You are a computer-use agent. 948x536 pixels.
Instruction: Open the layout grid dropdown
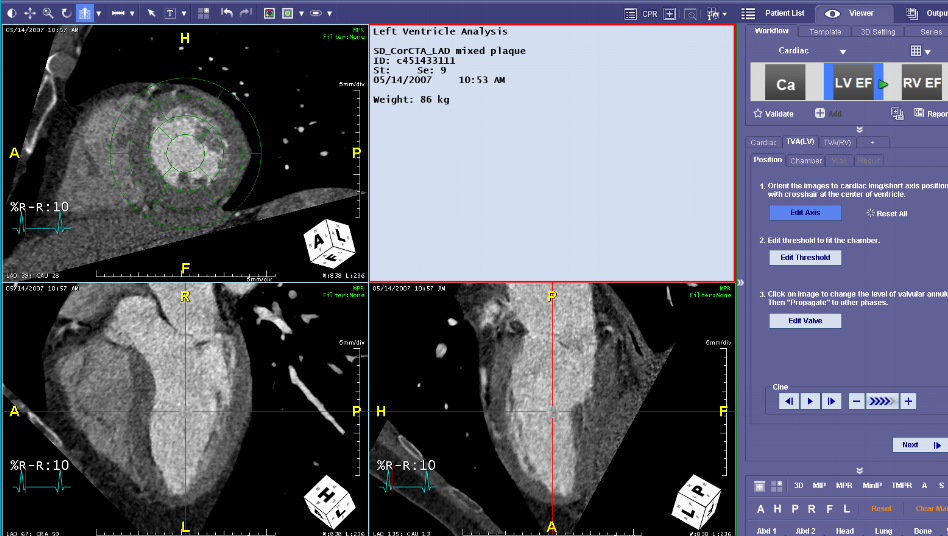tap(920, 51)
